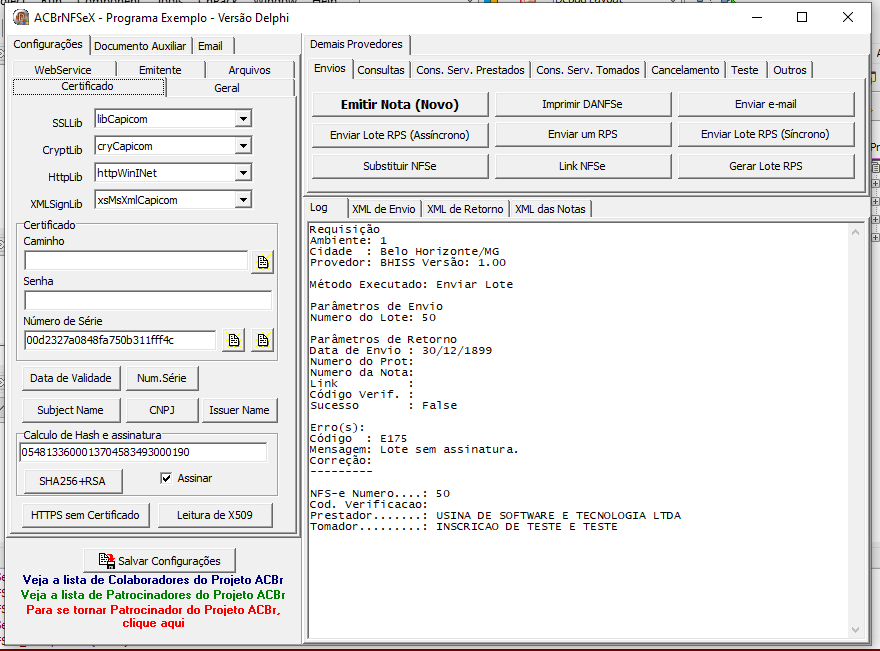Click Issuer Name button
This screenshot has height=651, width=880.
tap(239, 410)
